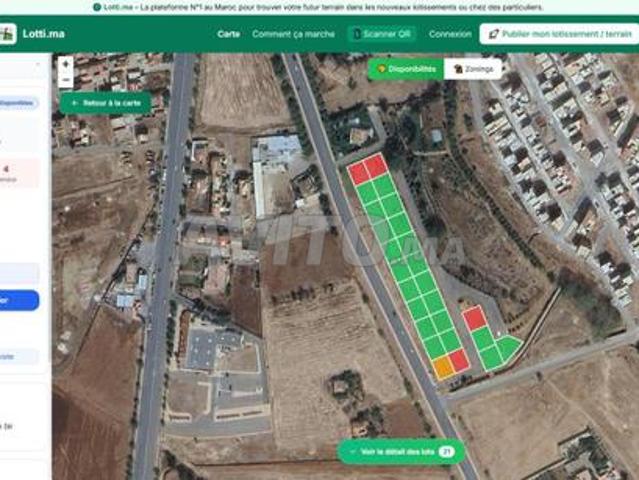Select the irregular-shaped green lot in small cluster
639x480 pixels.
[x=508, y=348]
